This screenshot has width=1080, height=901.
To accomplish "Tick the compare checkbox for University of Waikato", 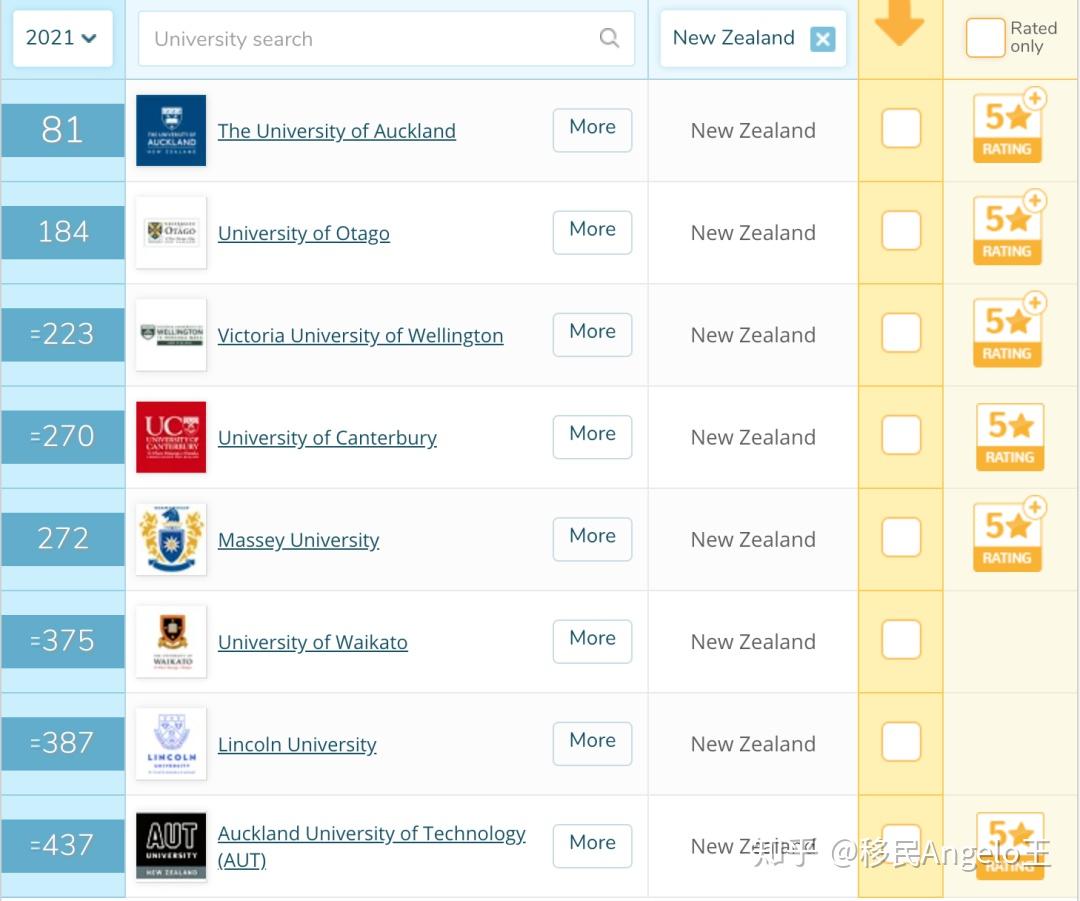I will tap(901, 640).
